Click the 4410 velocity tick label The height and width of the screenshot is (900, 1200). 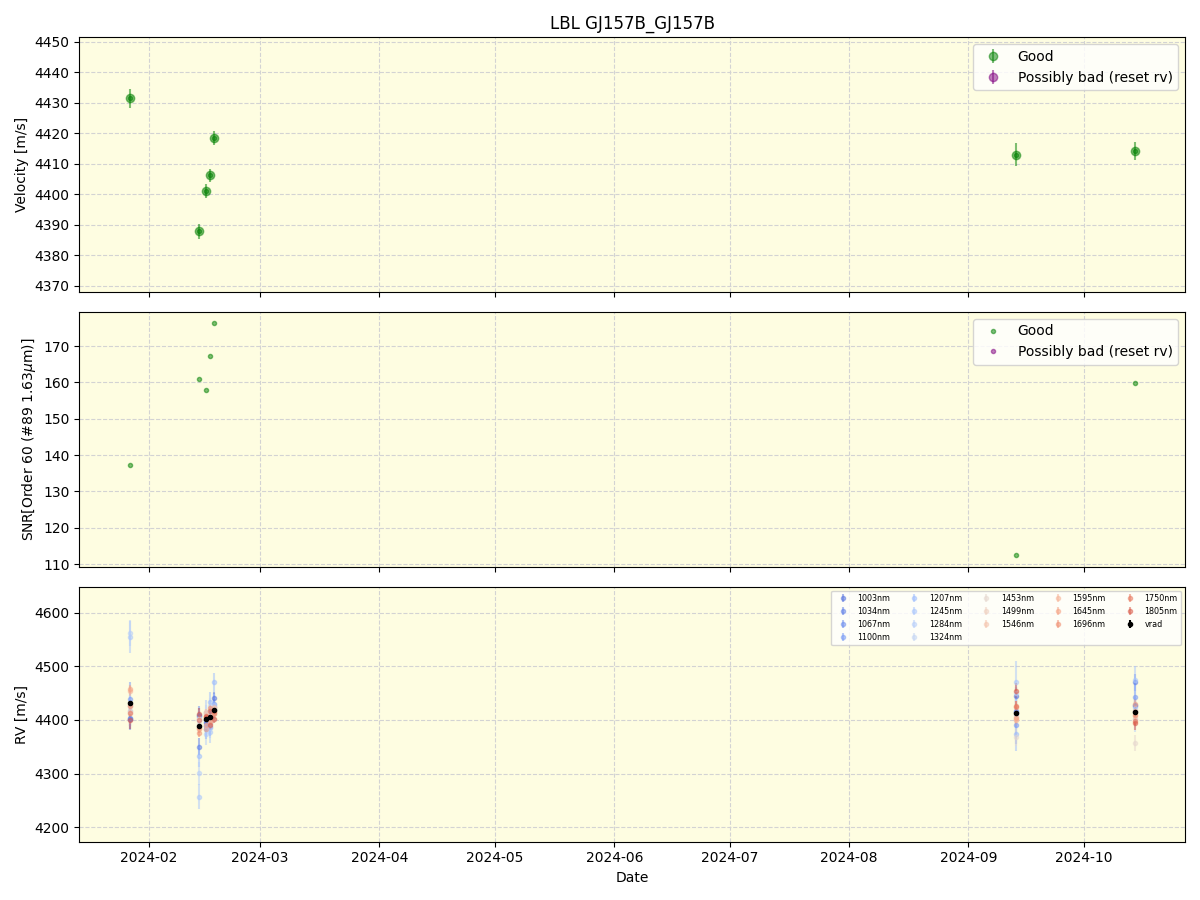tap(52, 164)
